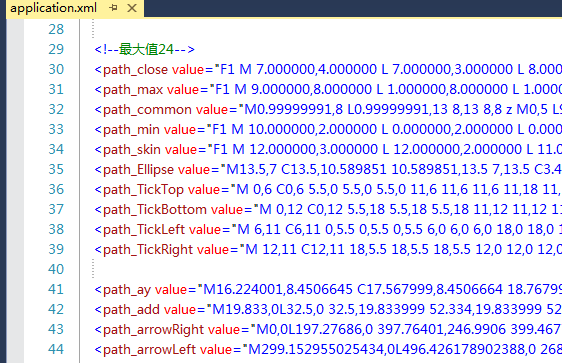
Task: Click line number 44 in gutter
Action: click(x=56, y=349)
